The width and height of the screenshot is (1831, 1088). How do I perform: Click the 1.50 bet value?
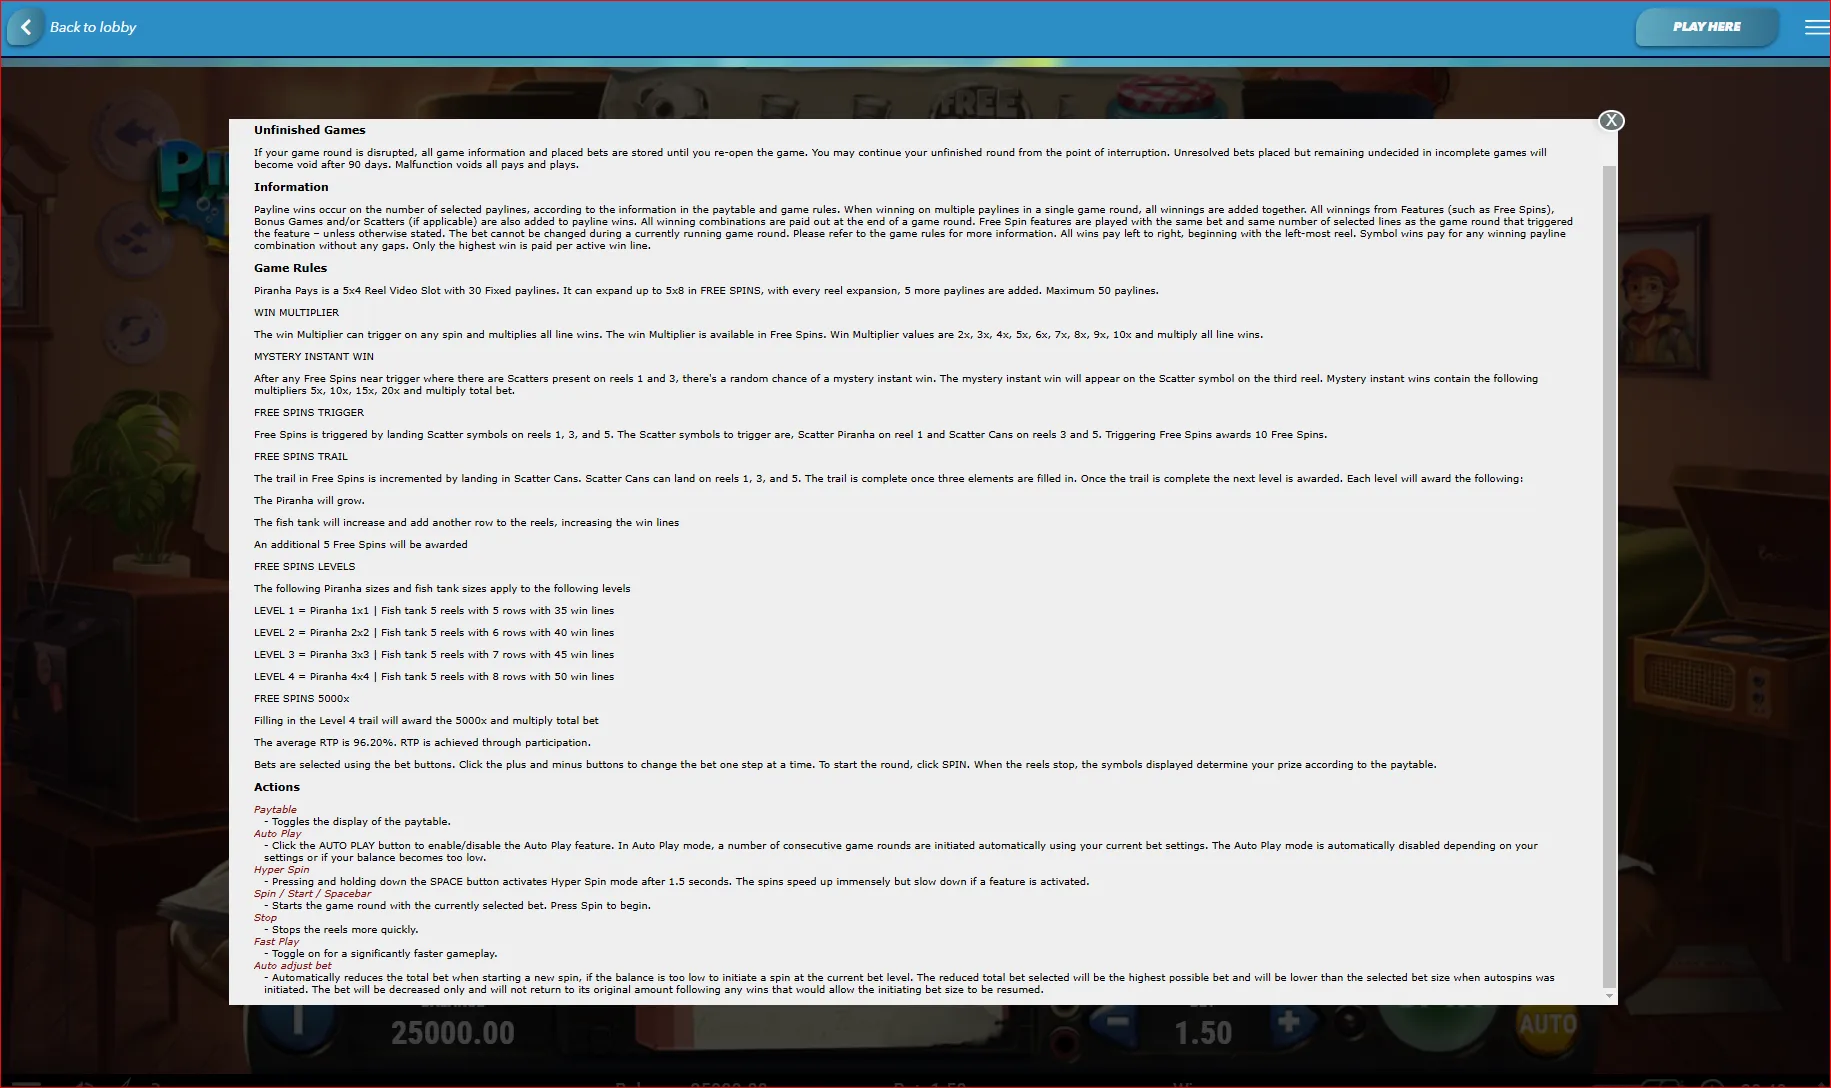[x=1203, y=1033]
